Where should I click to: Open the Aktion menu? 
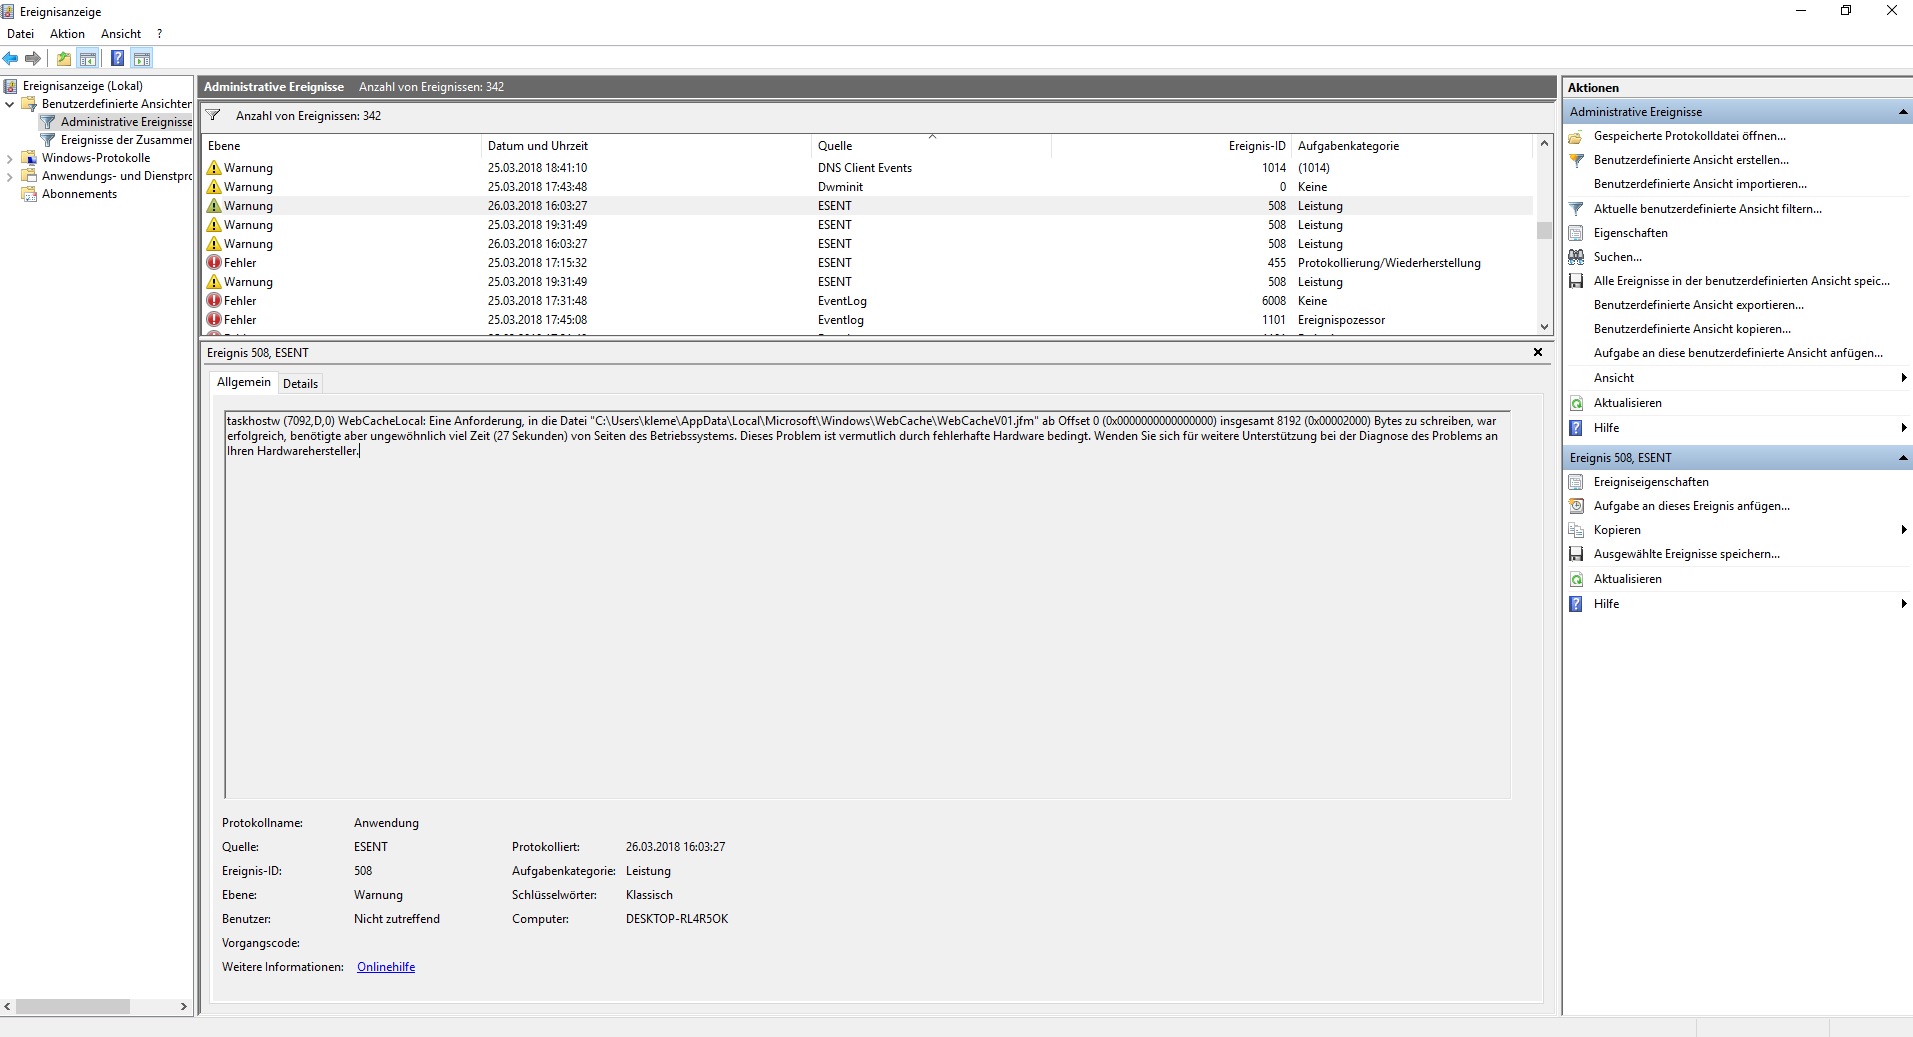pos(67,33)
